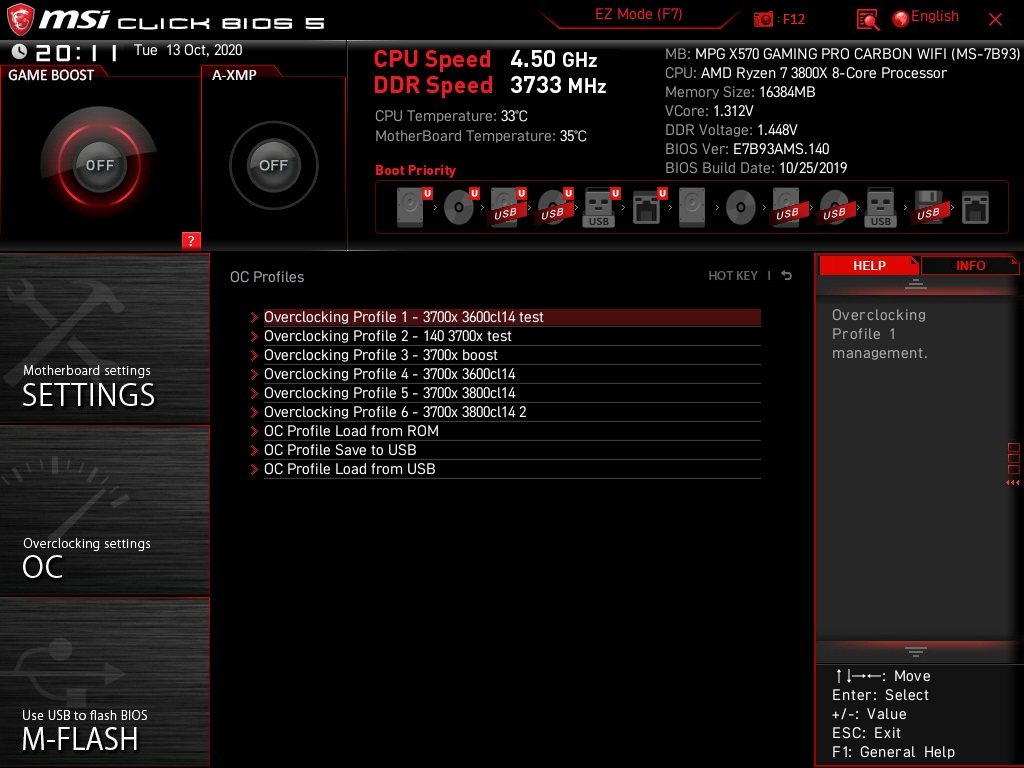
Task: Click the Overclocking Profile 1 management help text
Action: click(x=879, y=334)
